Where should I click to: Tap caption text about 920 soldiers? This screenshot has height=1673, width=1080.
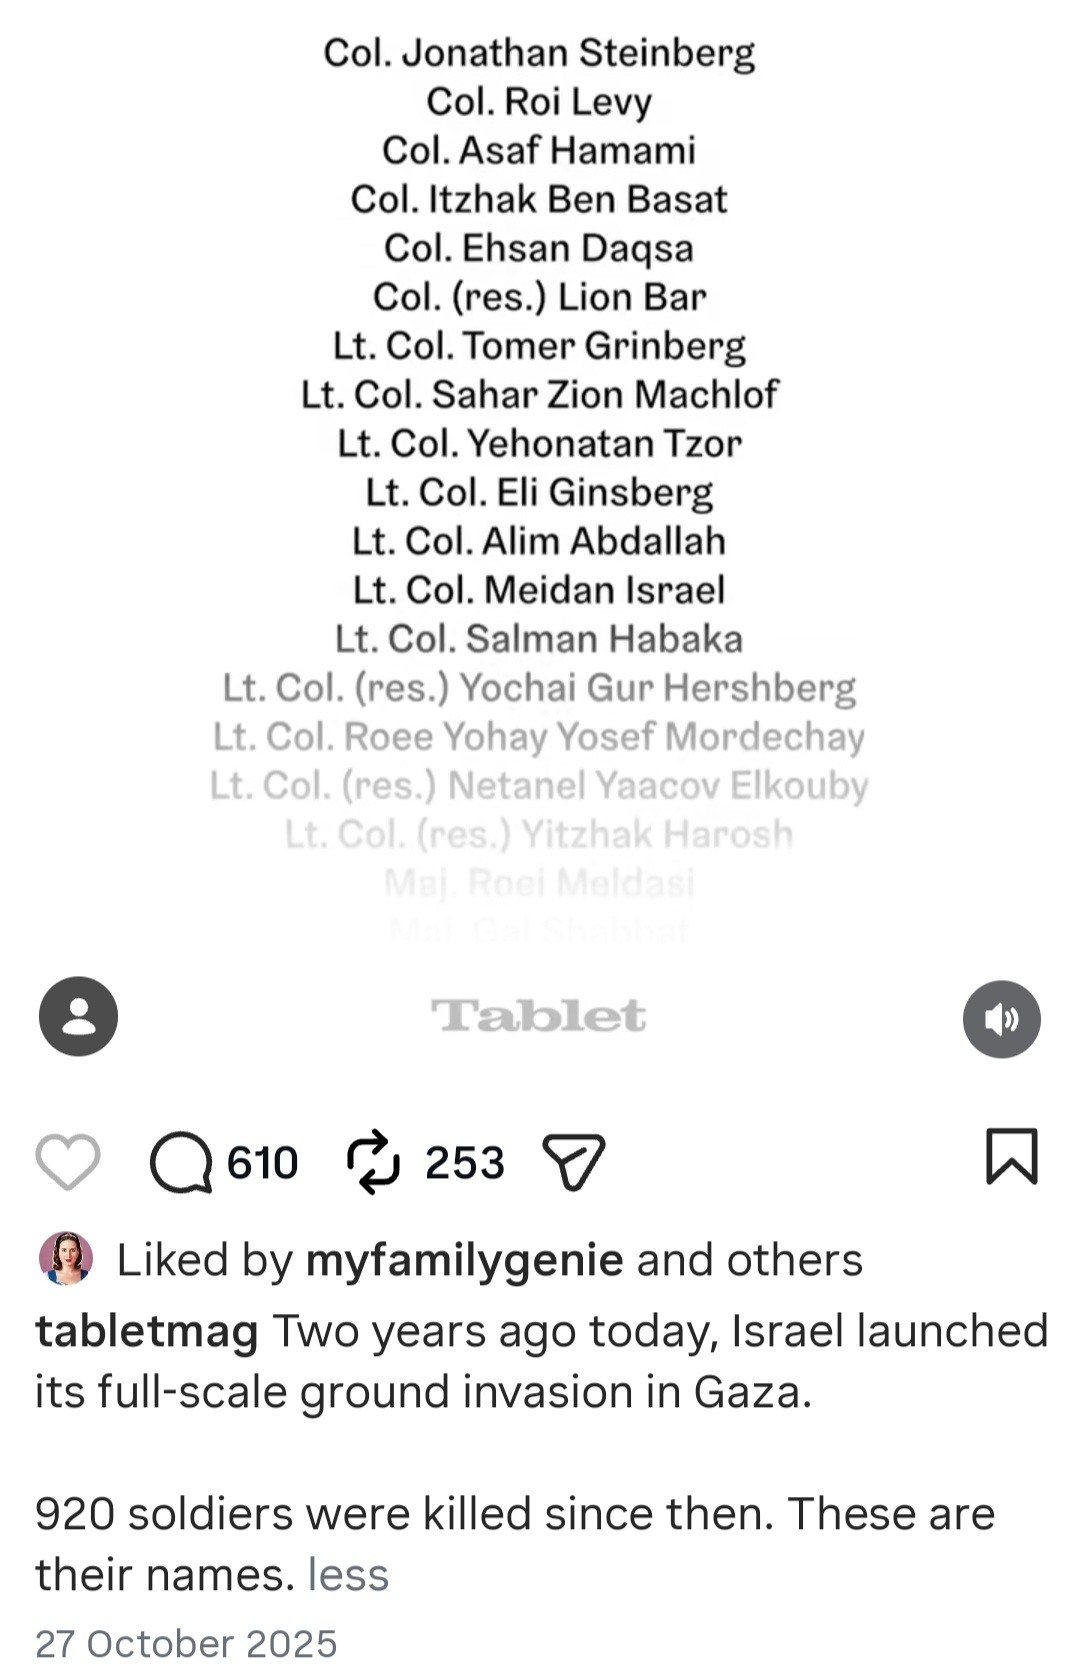click(x=515, y=1543)
